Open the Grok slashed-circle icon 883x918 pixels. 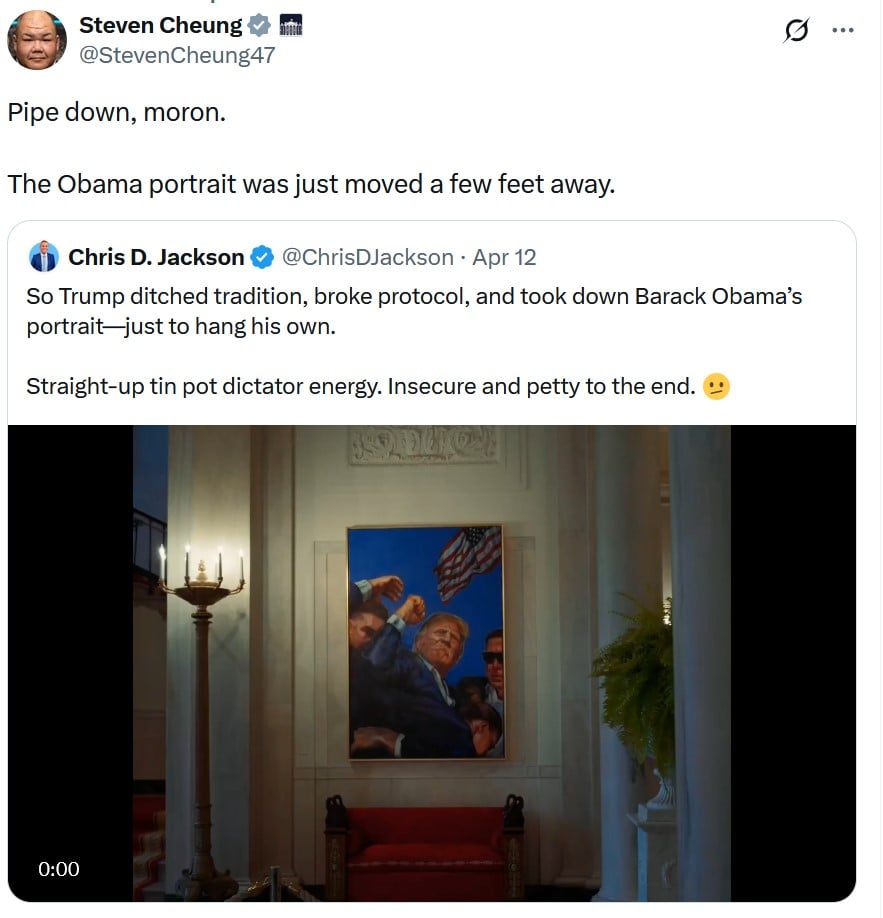[797, 31]
